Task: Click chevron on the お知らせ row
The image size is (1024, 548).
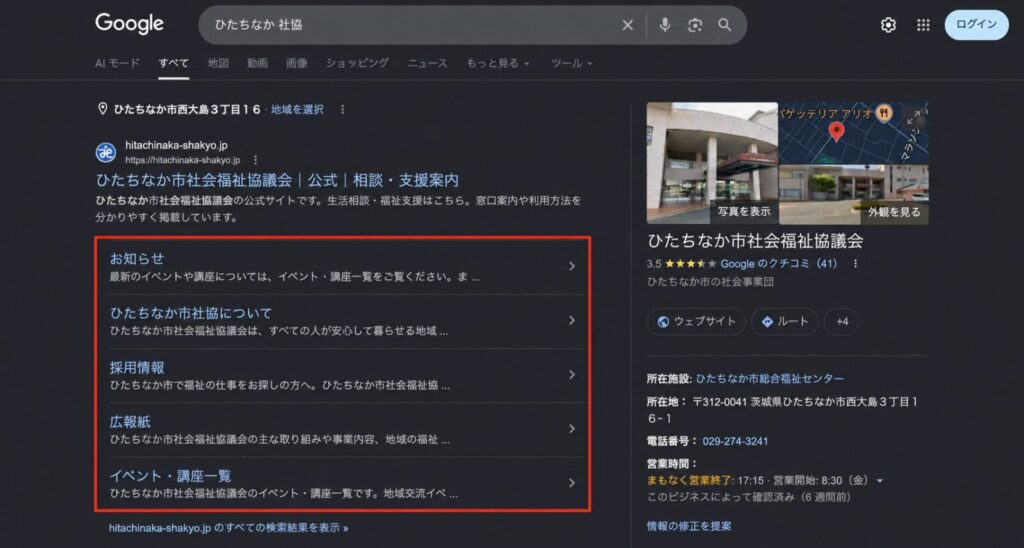Action: (571, 266)
